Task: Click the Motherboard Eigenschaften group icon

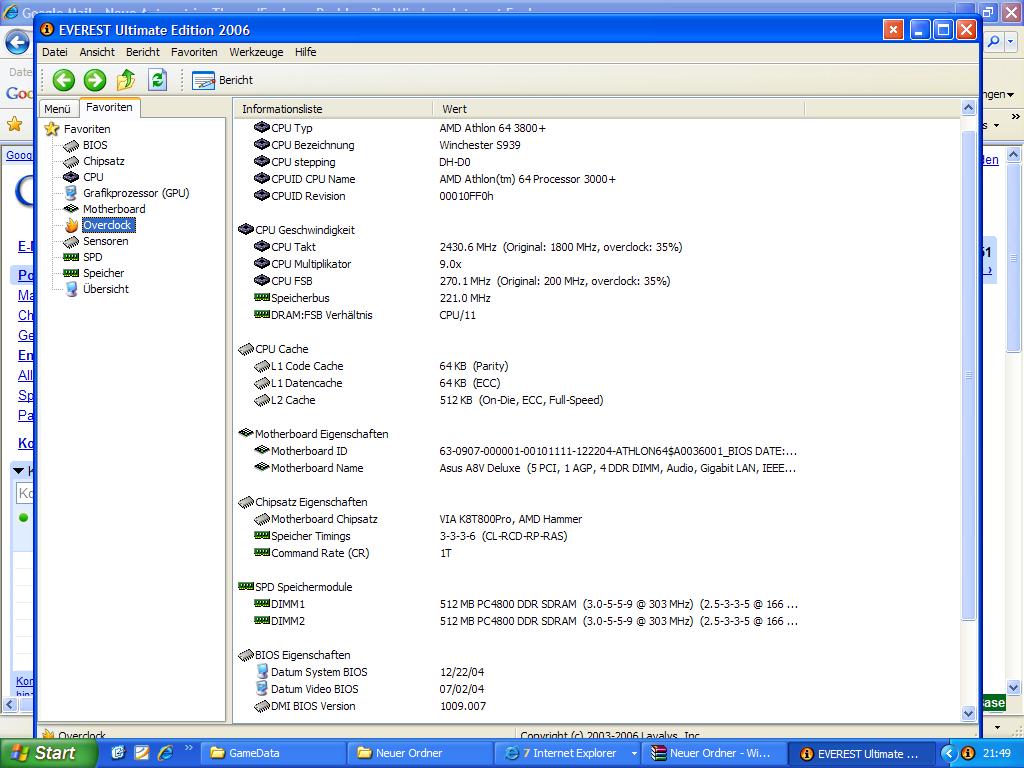Action: tap(246, 433)
